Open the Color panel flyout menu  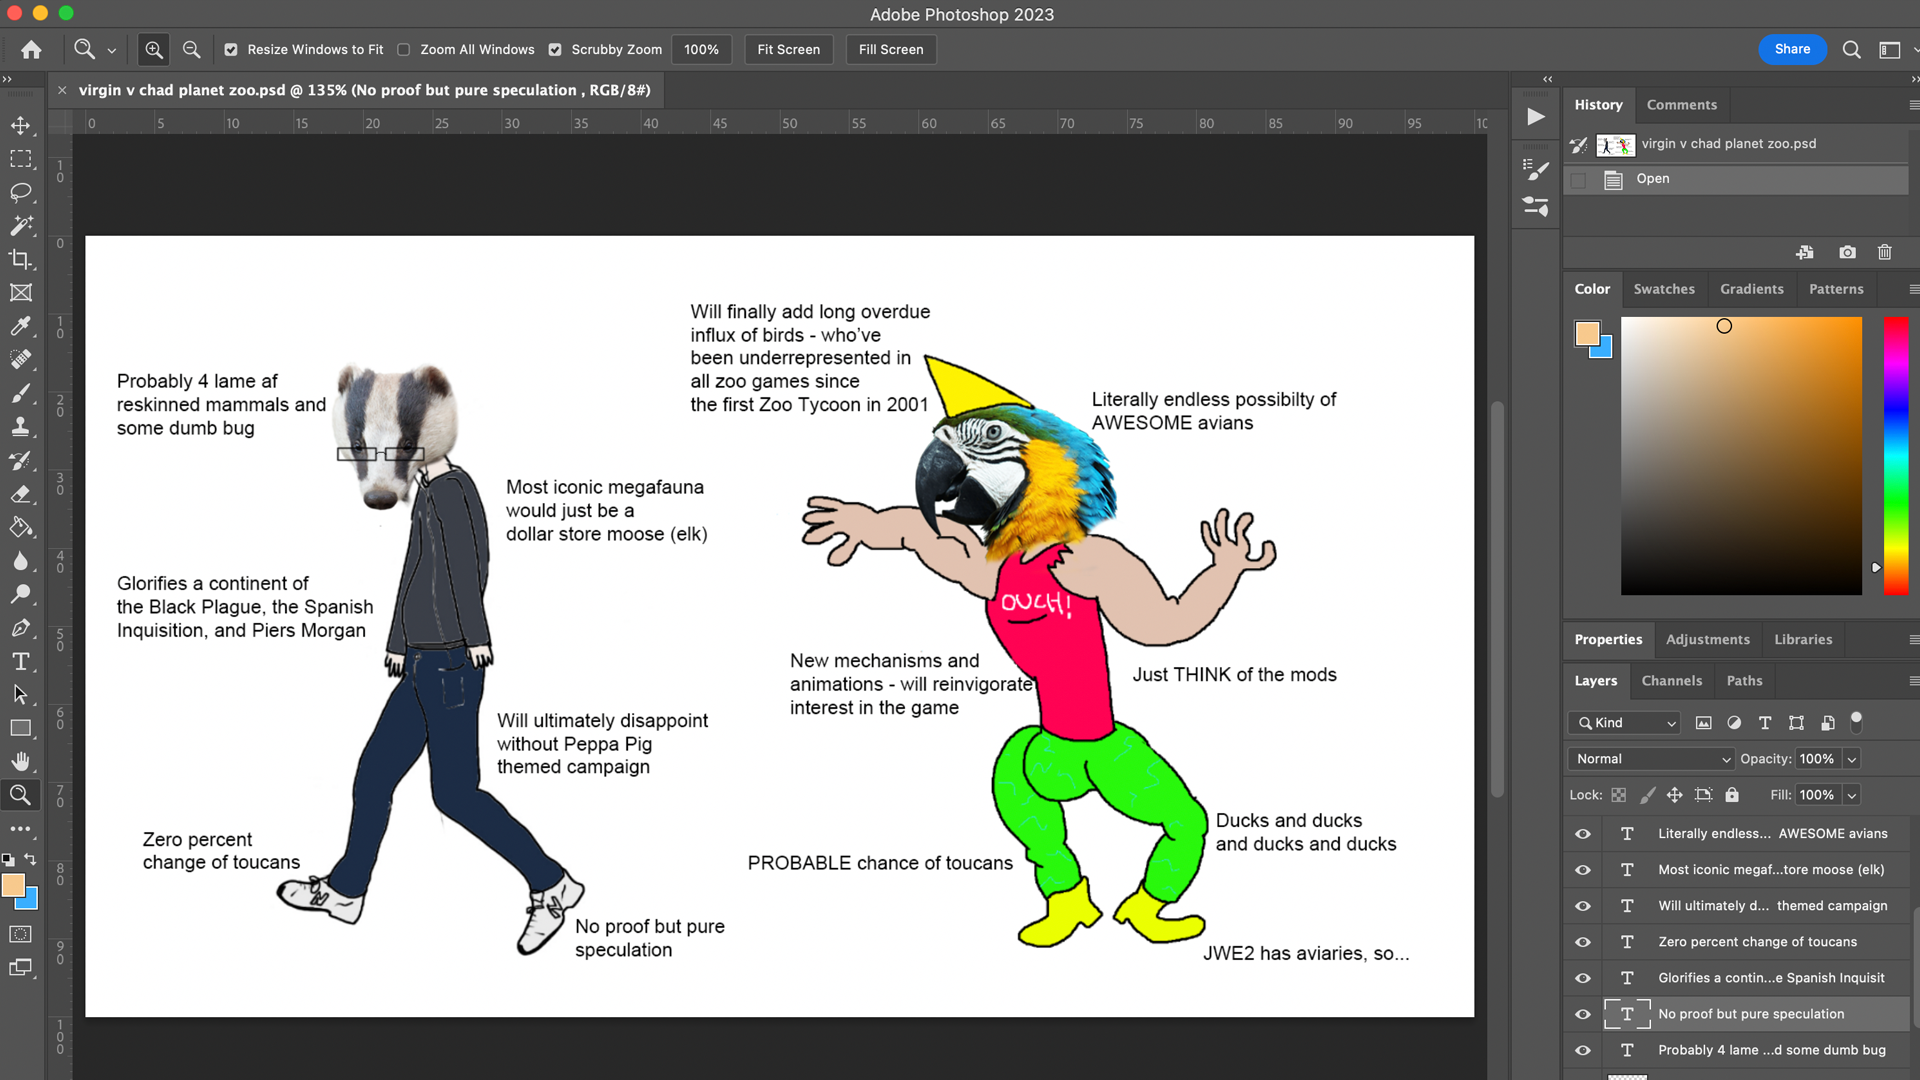click(1913, 289)
